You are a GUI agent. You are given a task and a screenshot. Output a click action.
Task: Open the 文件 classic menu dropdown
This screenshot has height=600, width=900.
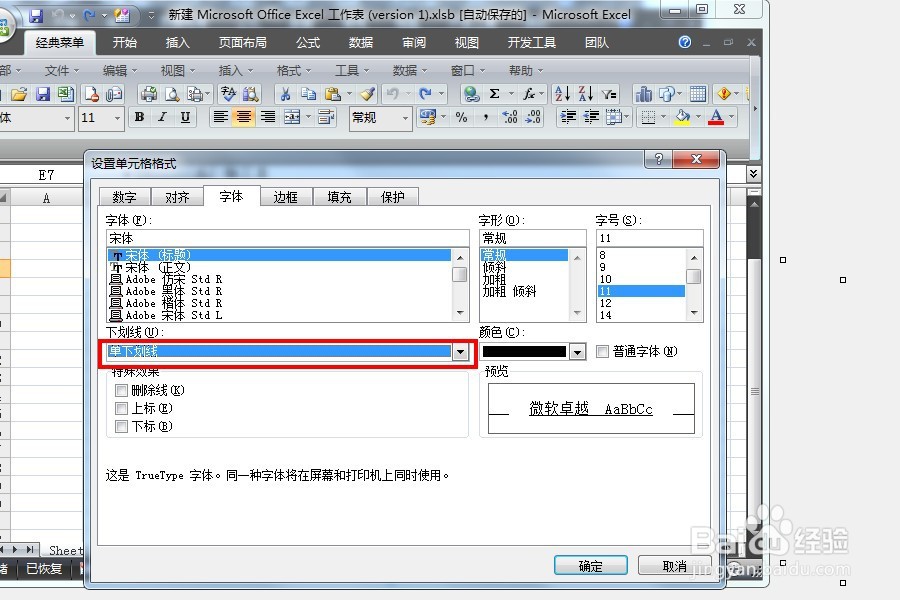click(62, 71)
